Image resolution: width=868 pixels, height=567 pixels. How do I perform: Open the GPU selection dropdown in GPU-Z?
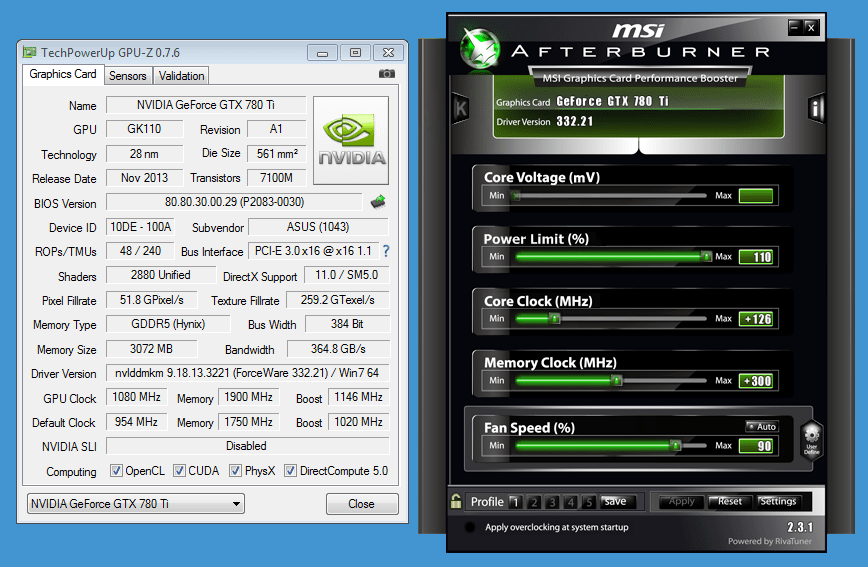click(x=136, y=504)
